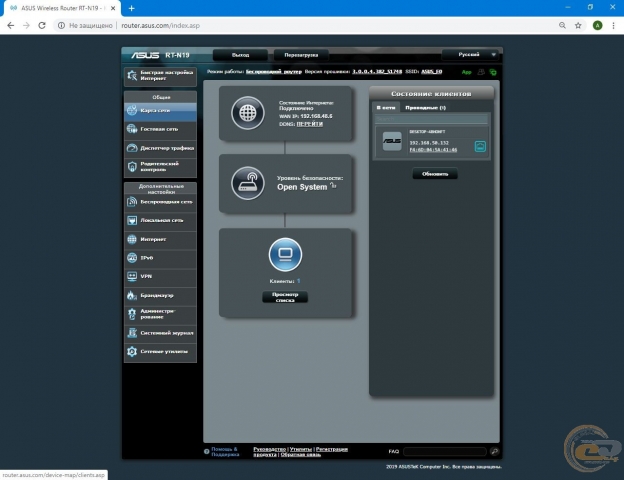The width and height of the screenshot is (624, 480).
Task: Click client connection type icon beside MAC
Action: pyautogui.click(x=480, y=146)
